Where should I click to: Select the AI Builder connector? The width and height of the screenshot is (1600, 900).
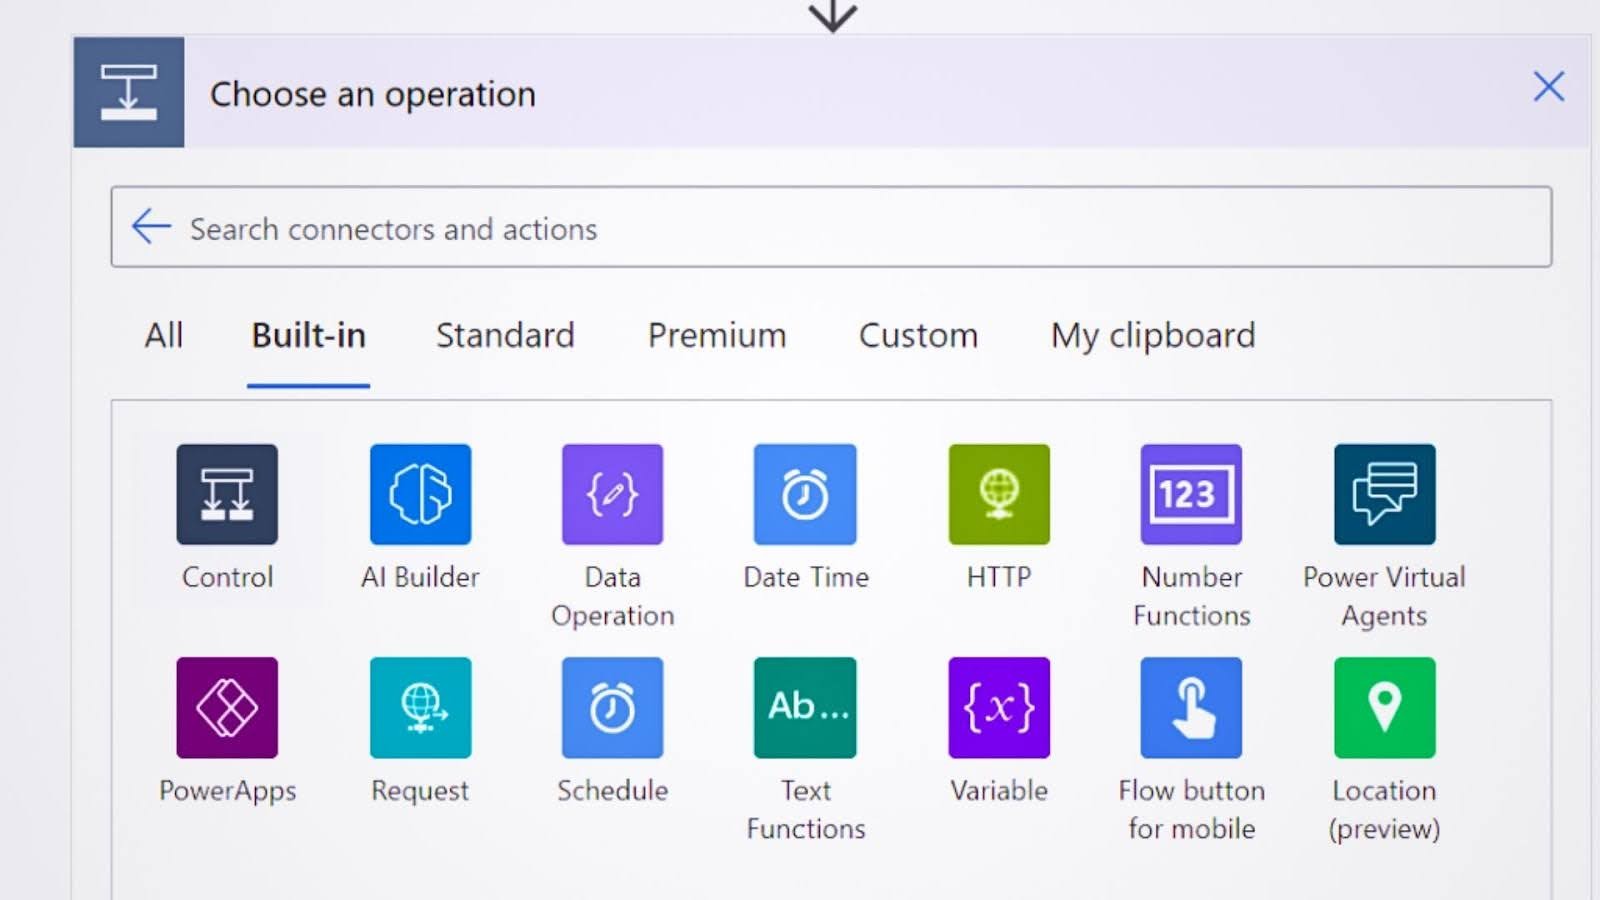[x=420, y=495]
